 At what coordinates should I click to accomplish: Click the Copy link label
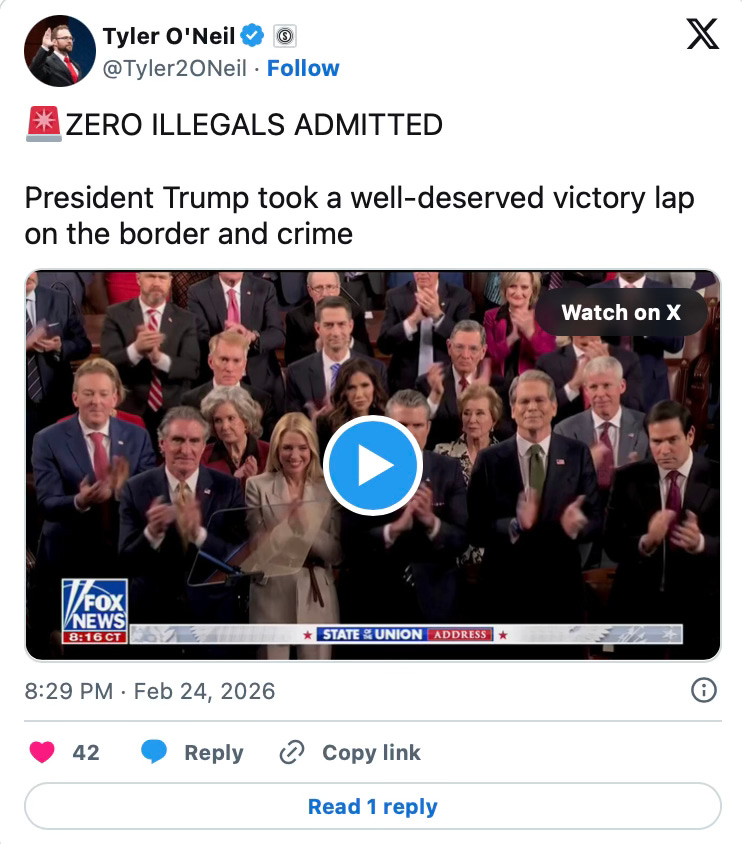(x=371, y=752)
